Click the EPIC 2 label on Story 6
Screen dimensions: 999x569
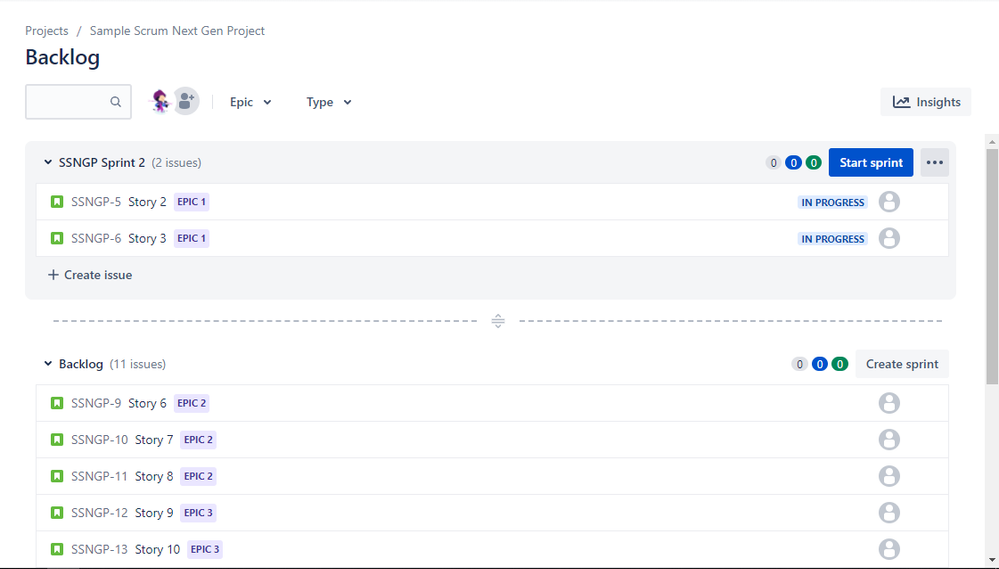click(191, 403)
